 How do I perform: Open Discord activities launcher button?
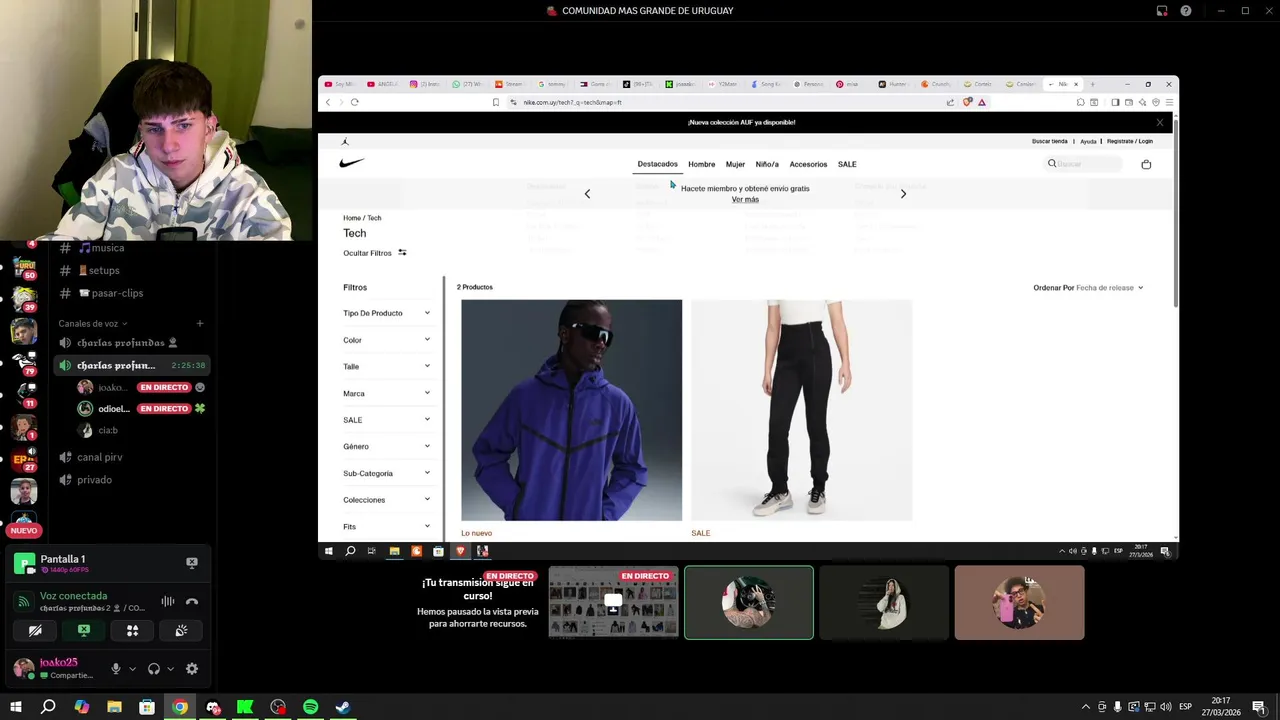pos(132,630)
